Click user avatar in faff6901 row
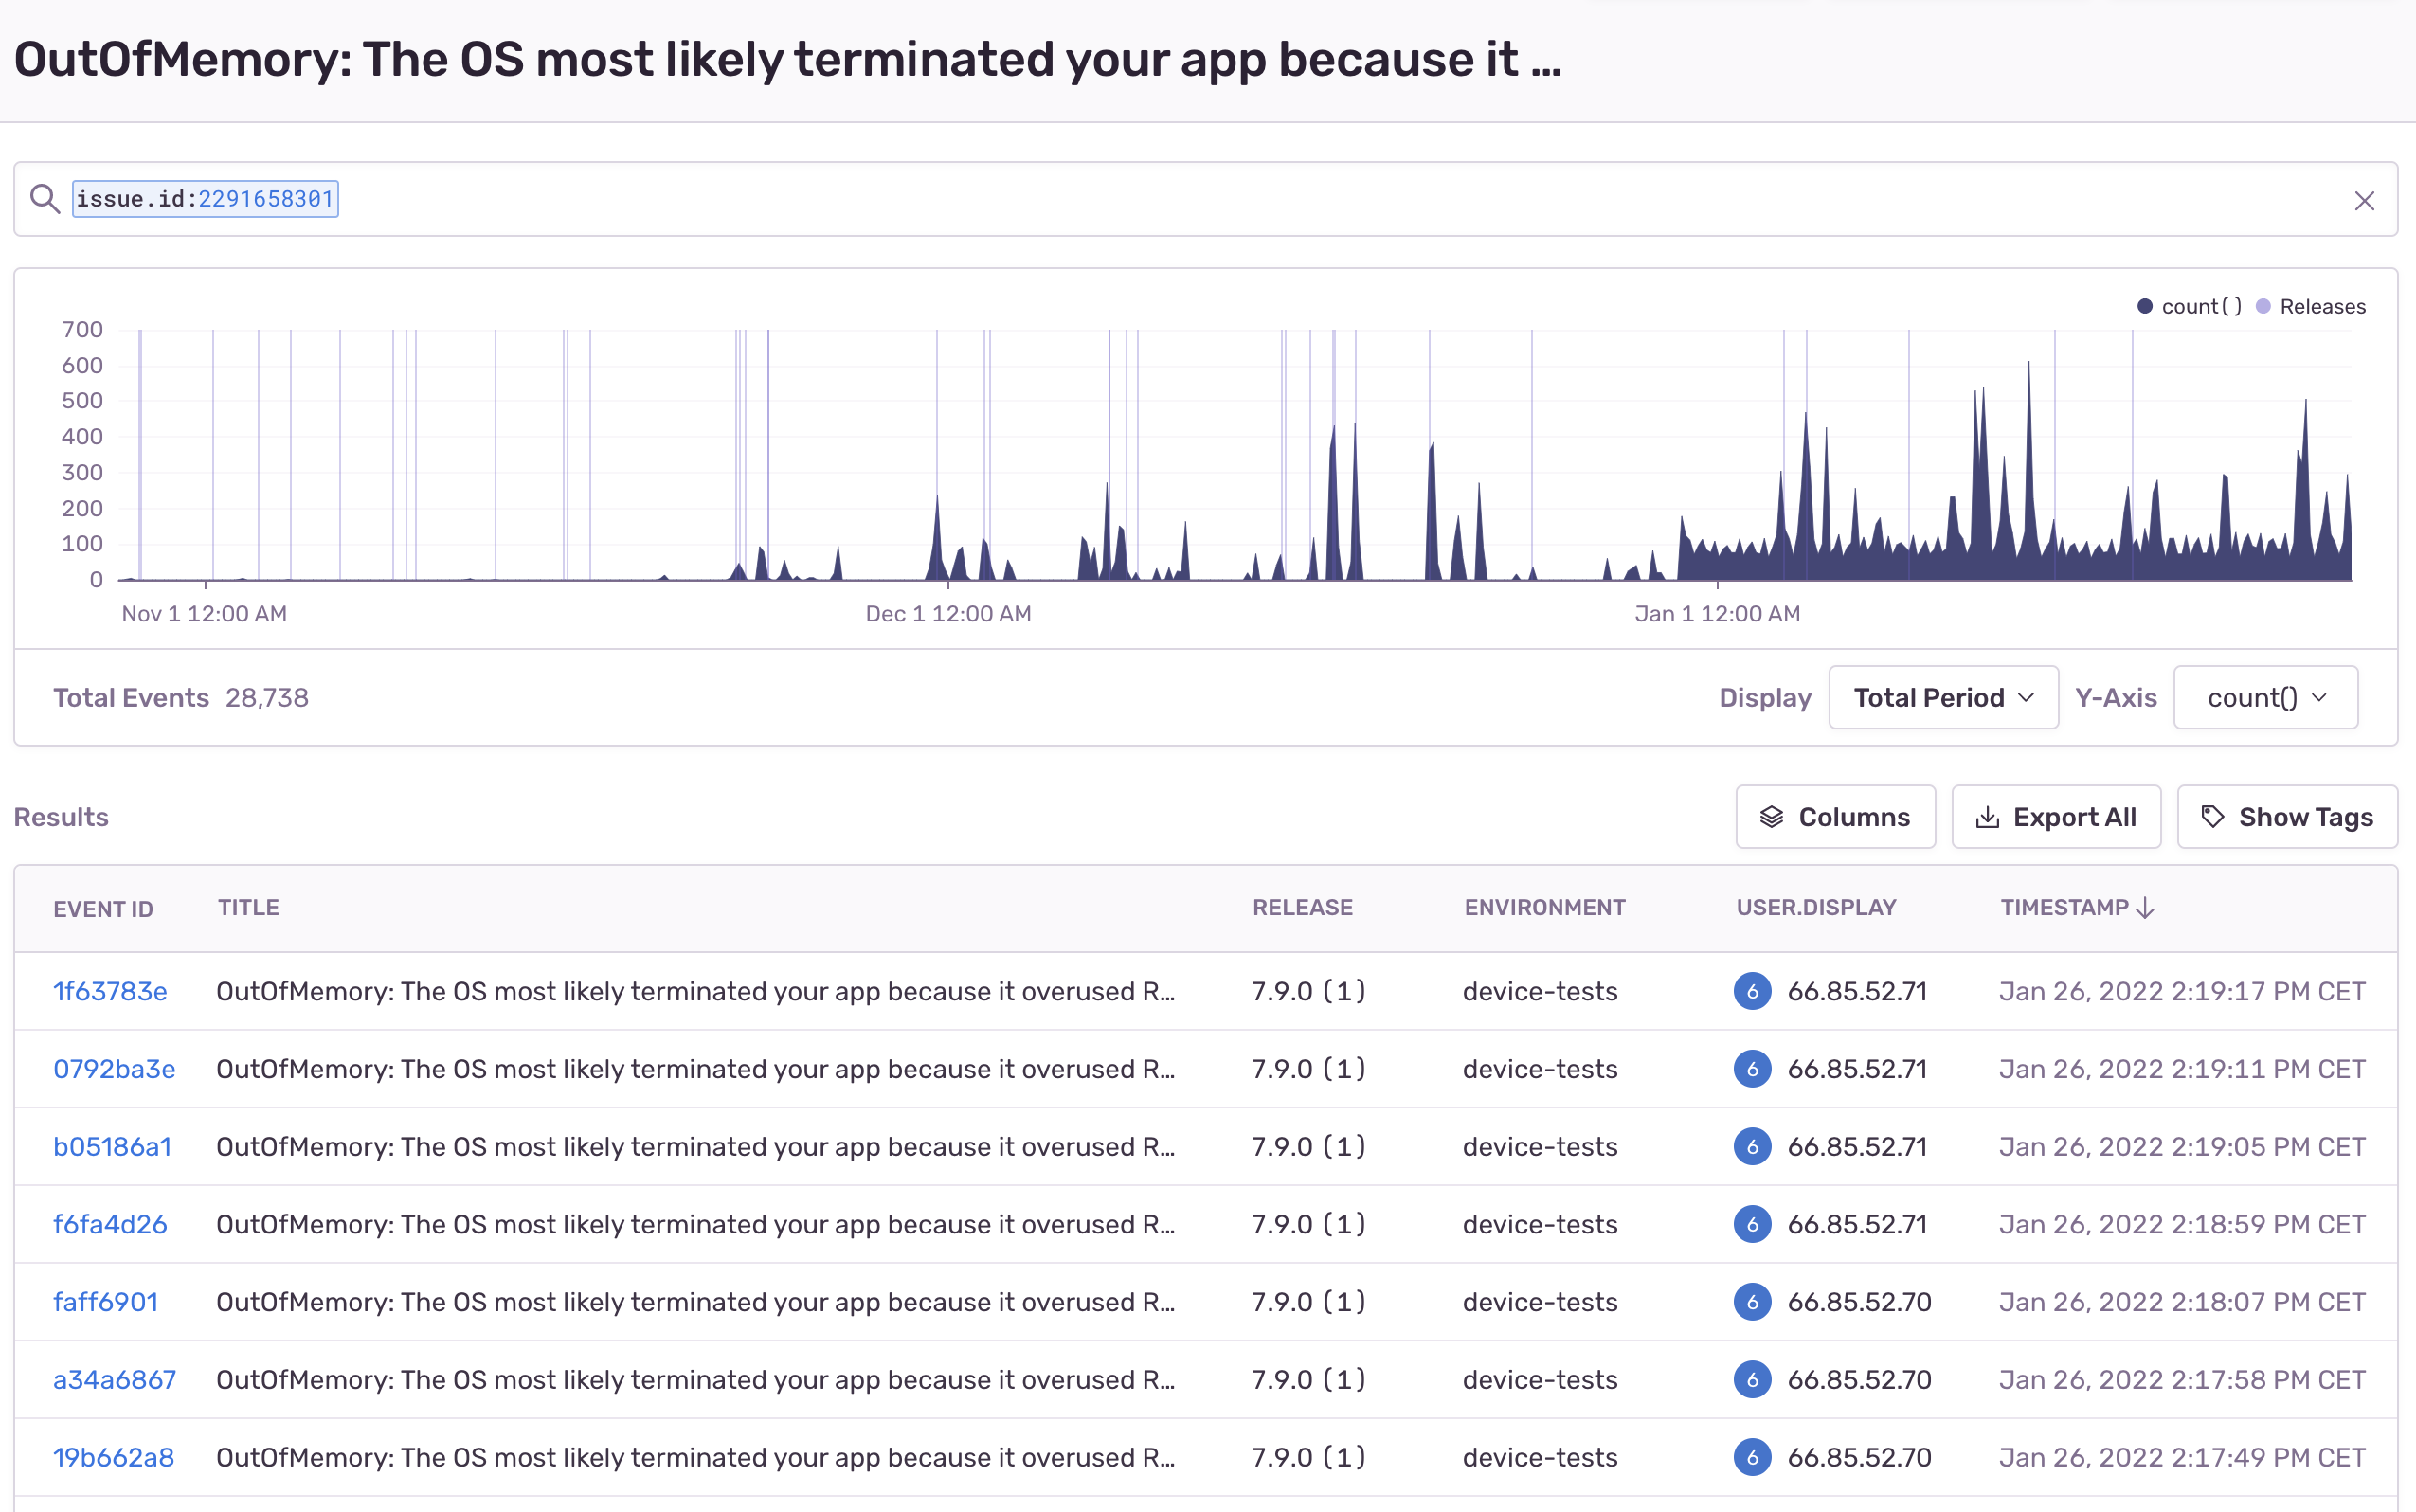The image size is (2416, 1512). pos(1752,1302)
